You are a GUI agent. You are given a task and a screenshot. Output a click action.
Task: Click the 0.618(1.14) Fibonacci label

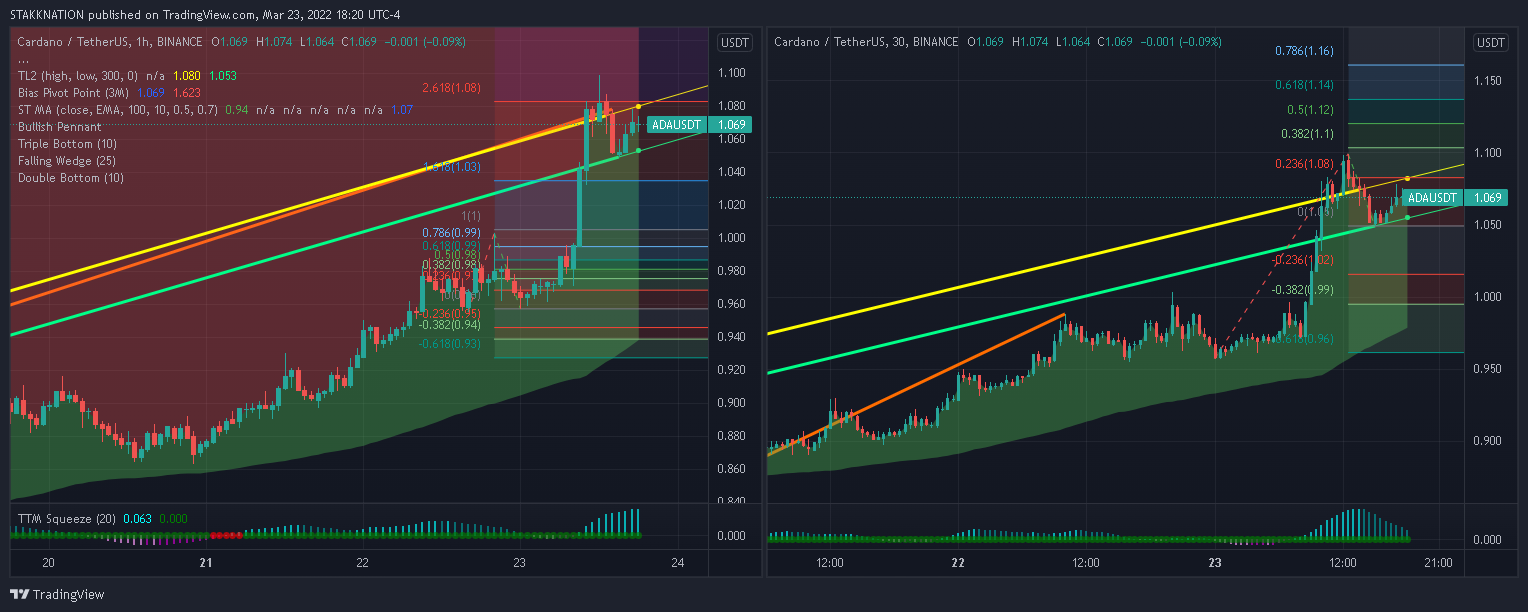pos(1304,85)
